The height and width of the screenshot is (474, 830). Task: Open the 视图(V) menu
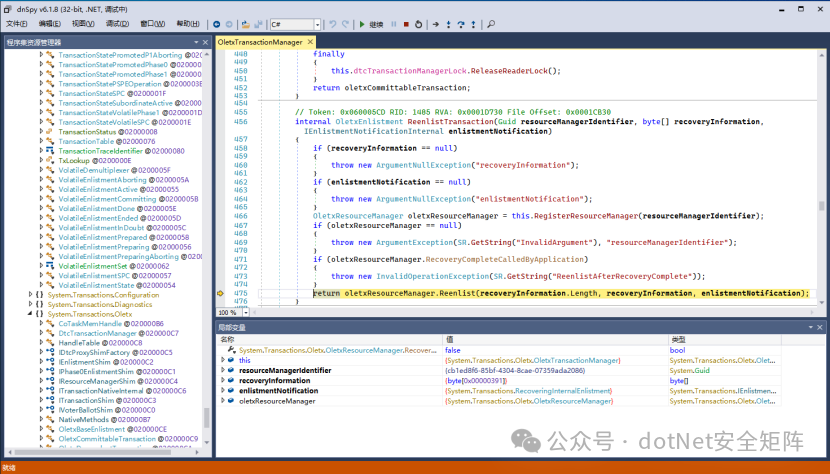83,24
